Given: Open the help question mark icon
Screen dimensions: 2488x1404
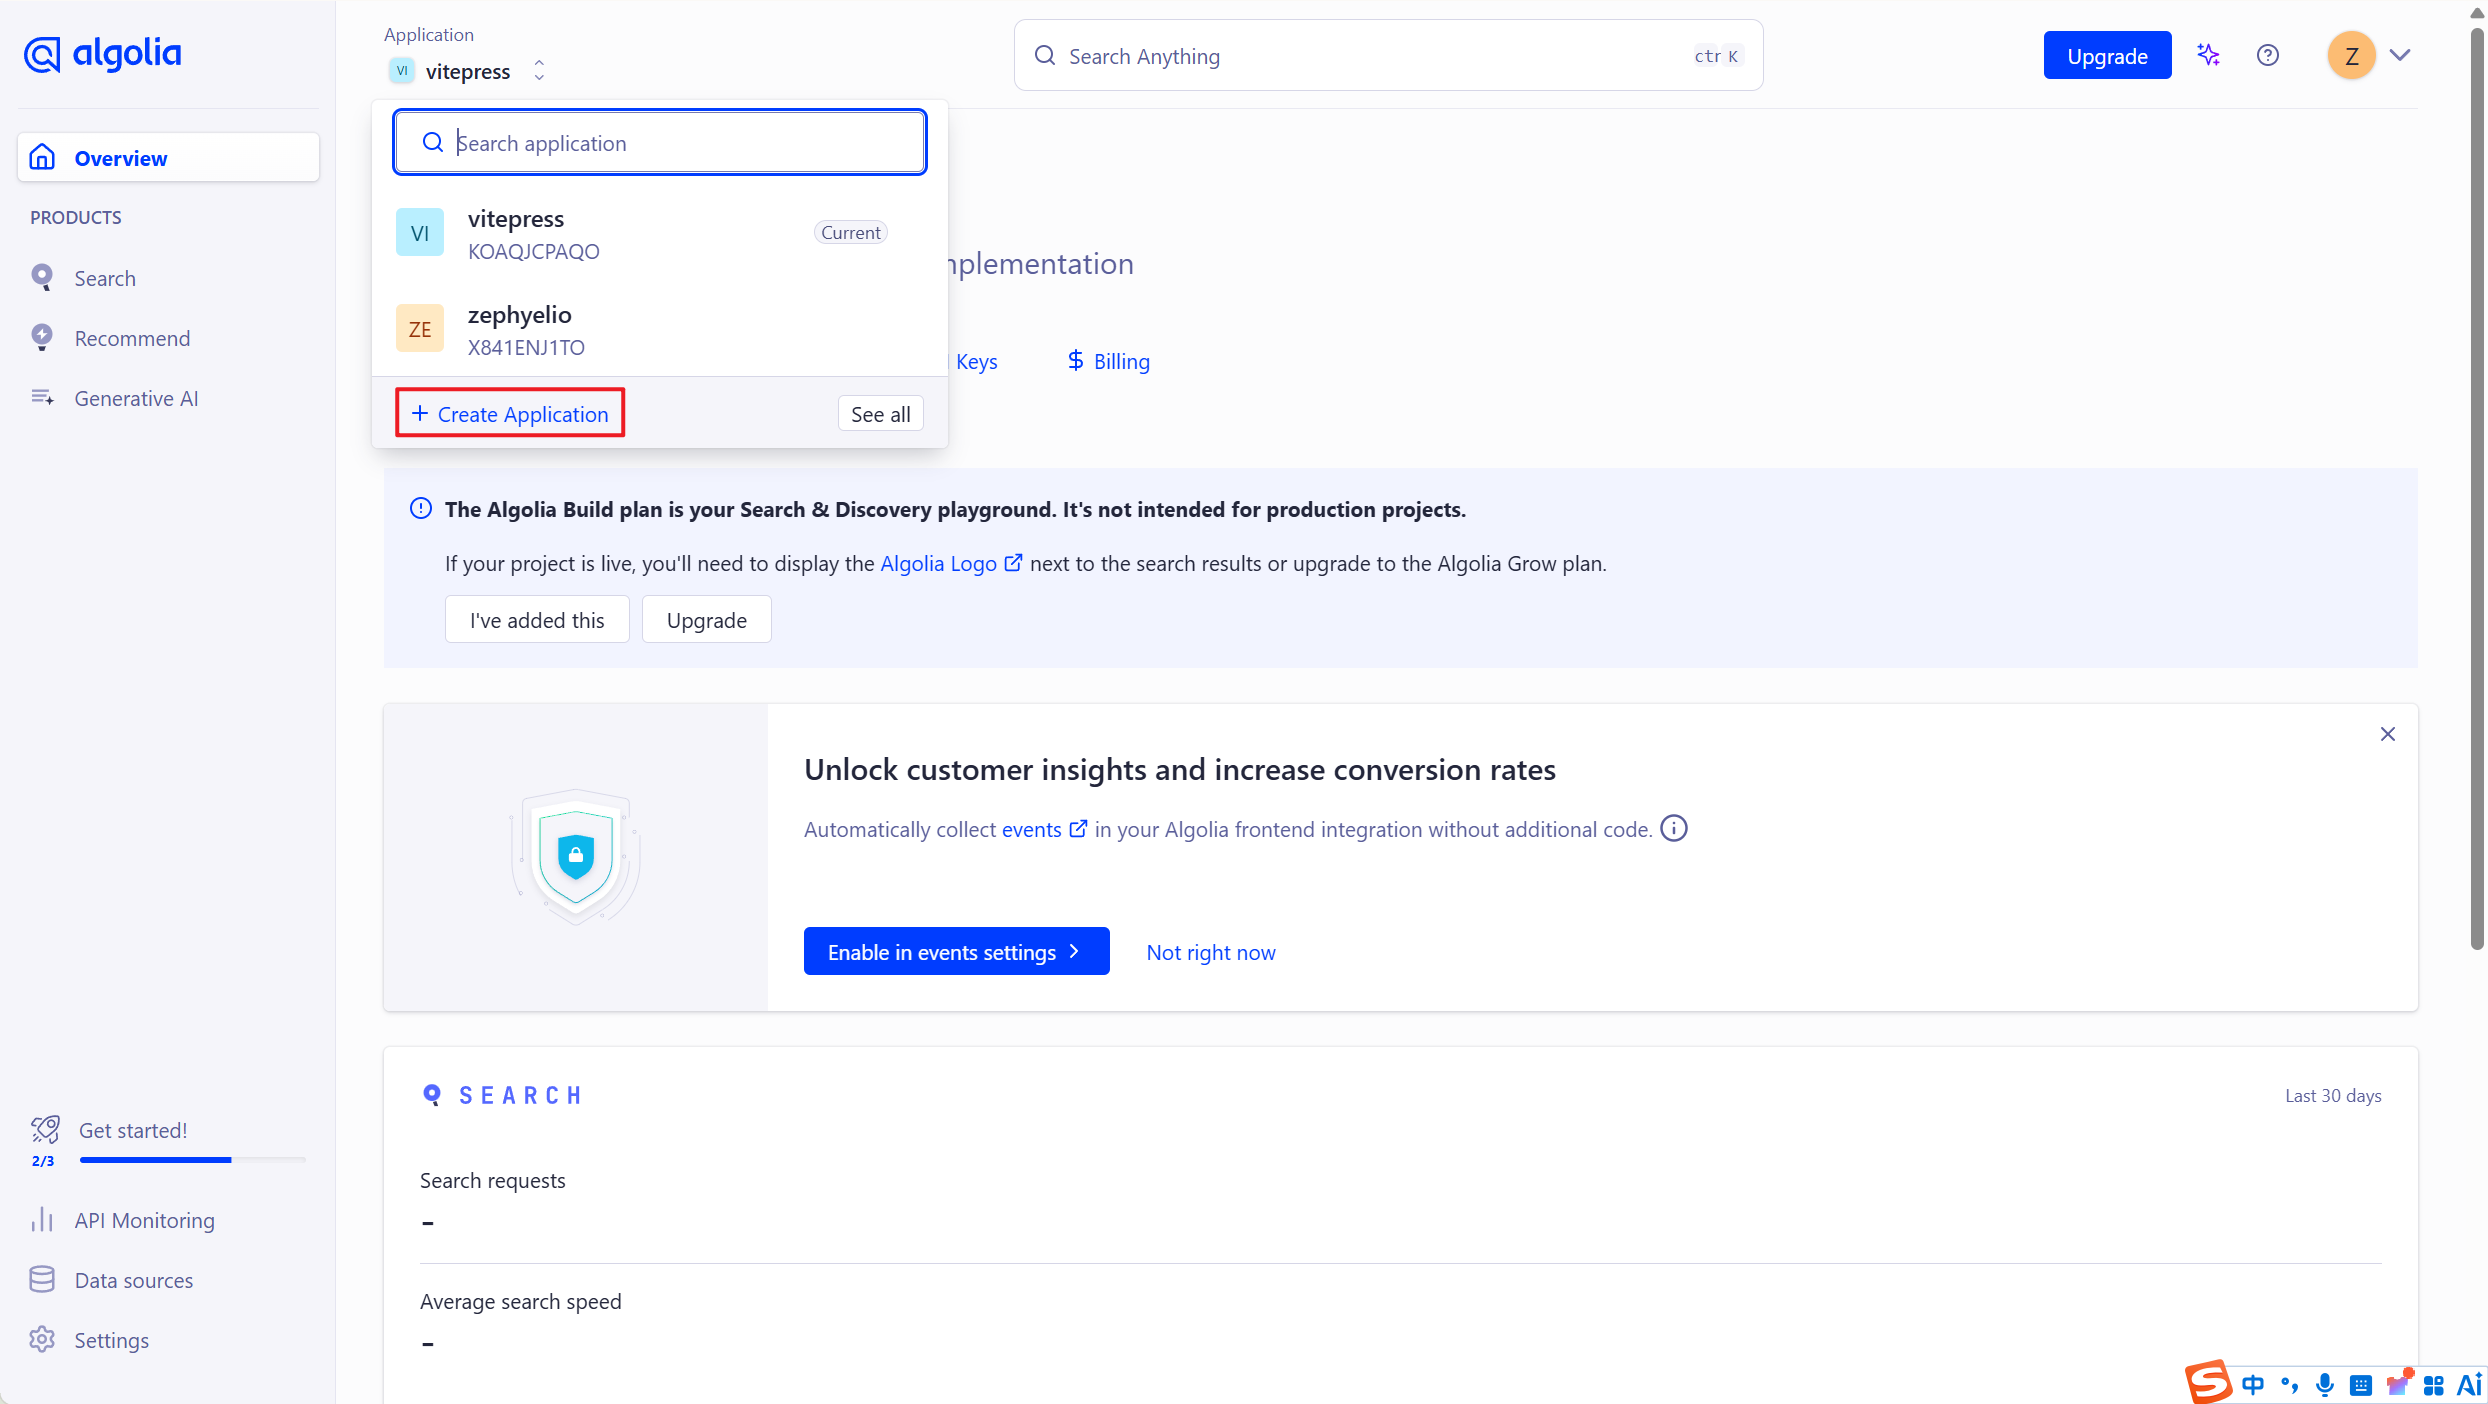Looking at the screenshot, I should (x=2267, y=55).
